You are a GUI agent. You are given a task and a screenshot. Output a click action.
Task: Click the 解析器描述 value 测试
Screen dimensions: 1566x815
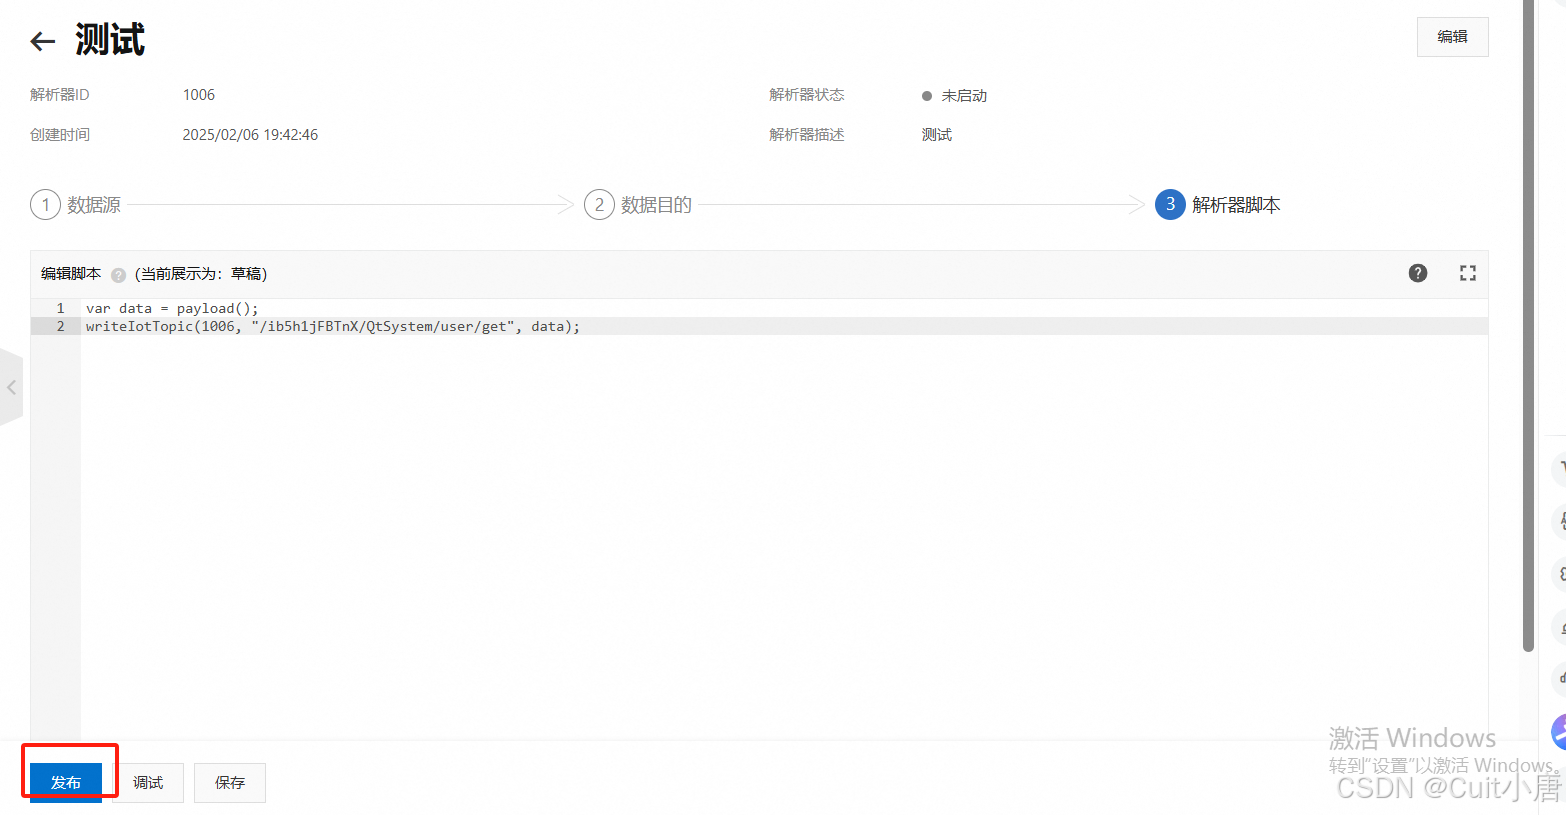click(x=937, y=135)
